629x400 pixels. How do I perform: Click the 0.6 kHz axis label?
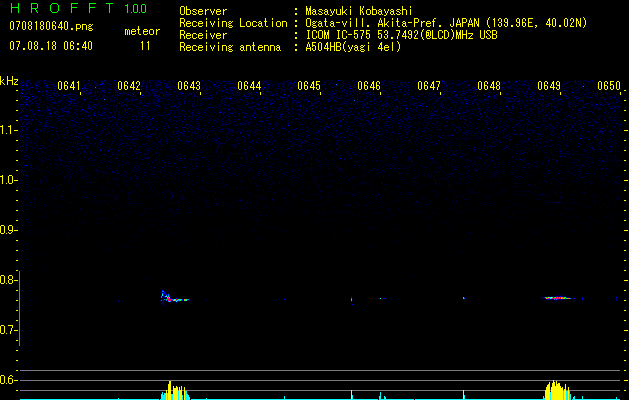point(8,380)
